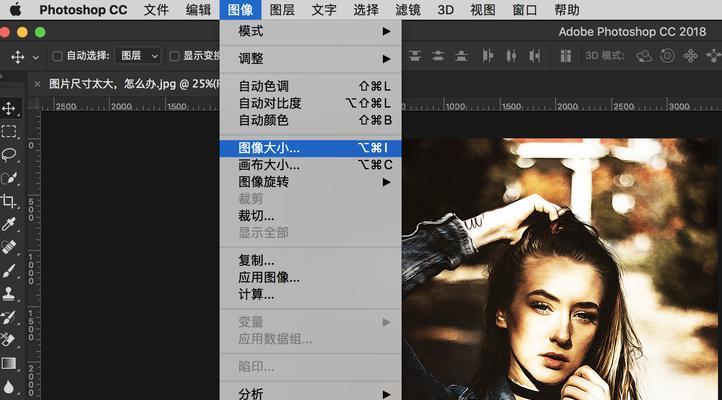Select the Eyedropper tool
The height and width of the screenshot is (400, 722).
9,224
